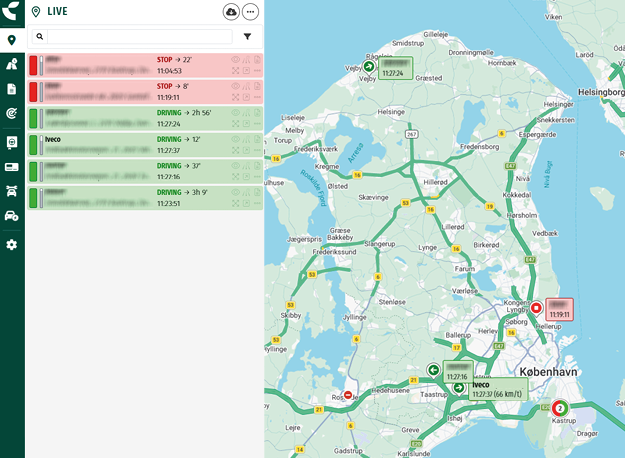Select the Iveco vehicle name in list
Viewport: 625px width, 458px height.
[x=53, y=139]
